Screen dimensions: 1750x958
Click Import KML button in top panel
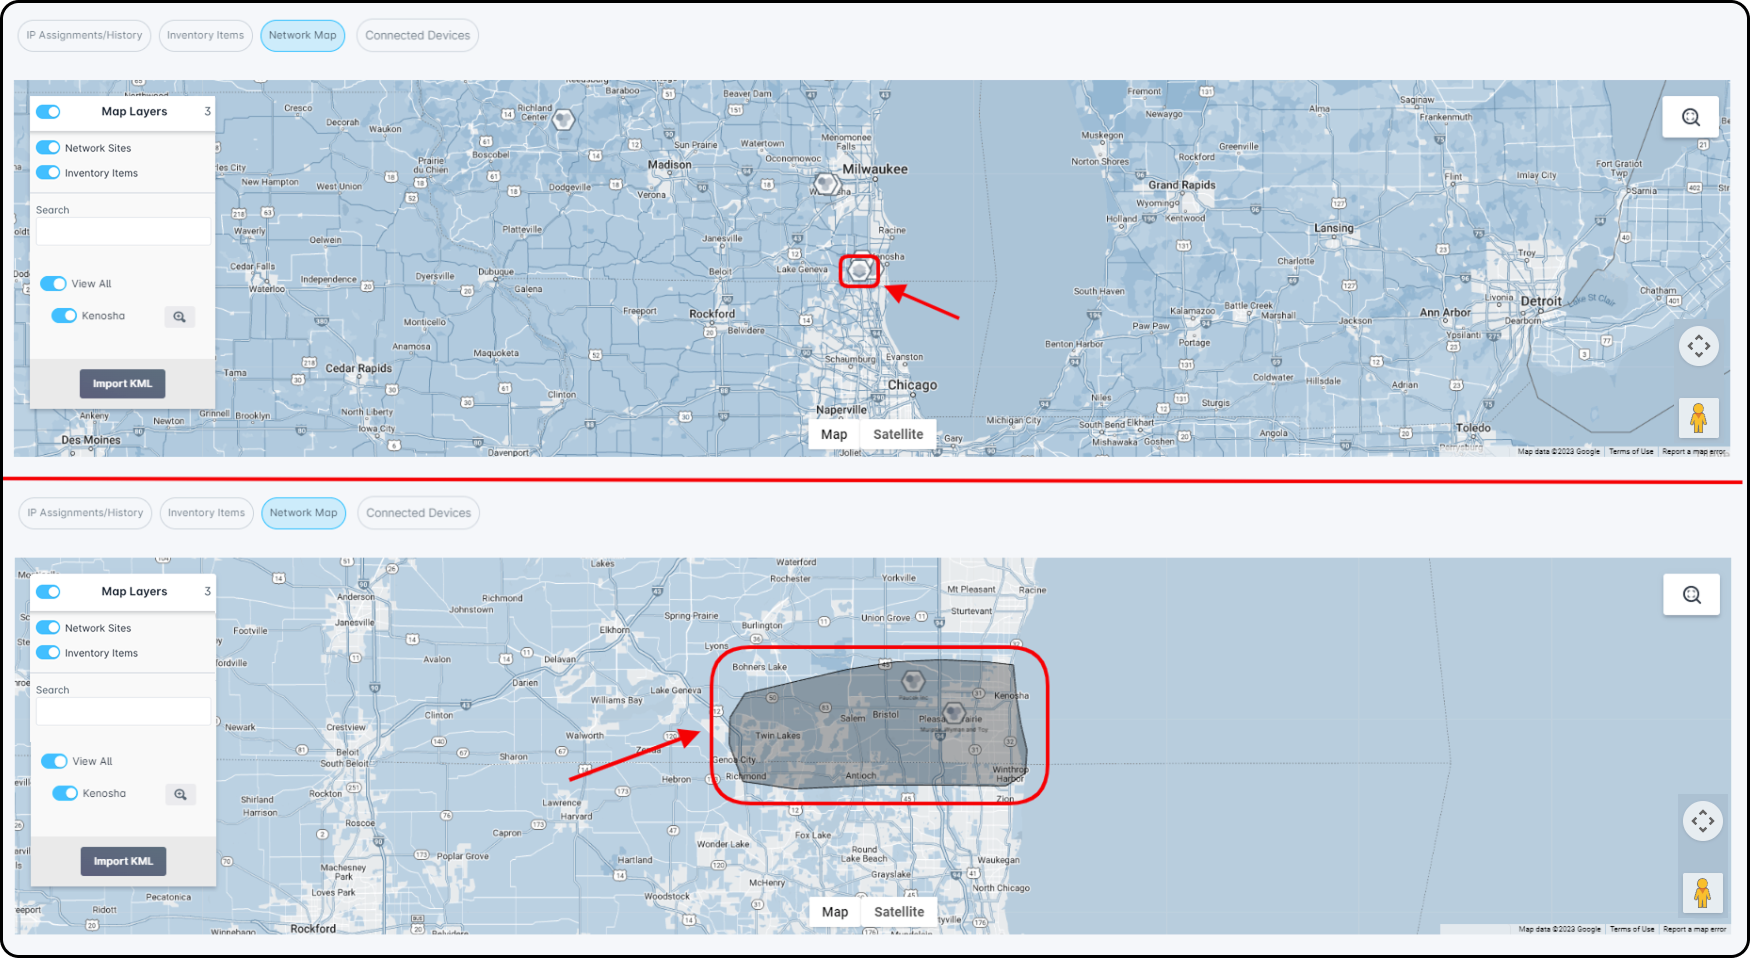tap(122, 384)
